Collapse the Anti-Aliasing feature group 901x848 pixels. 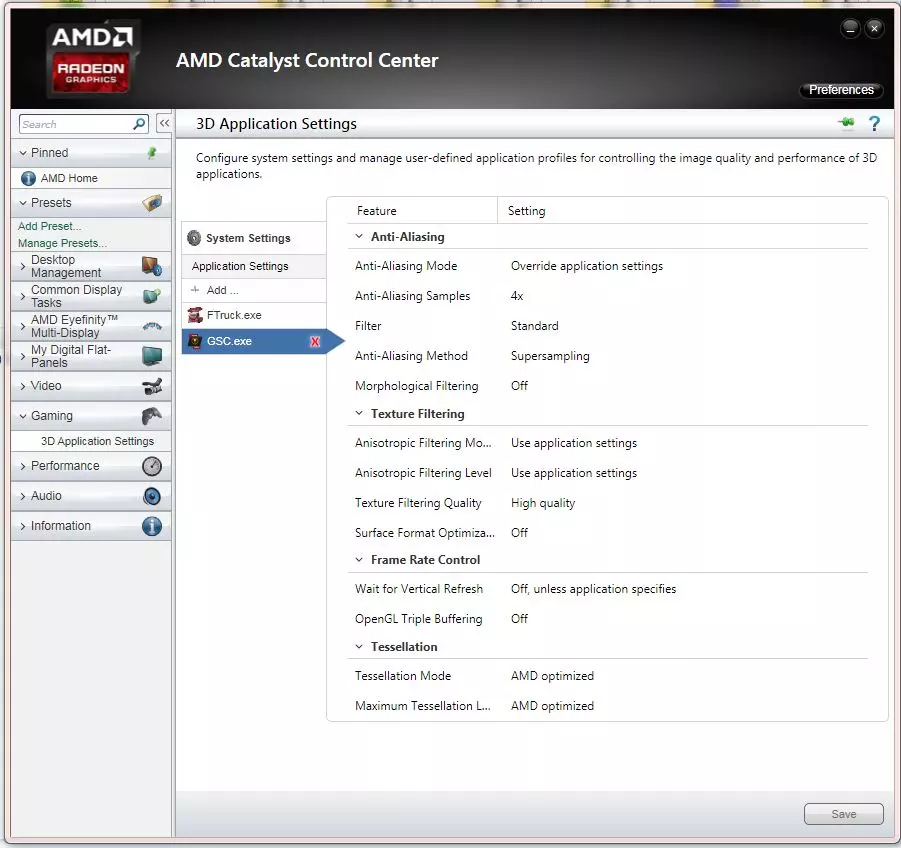click(359, 236)
